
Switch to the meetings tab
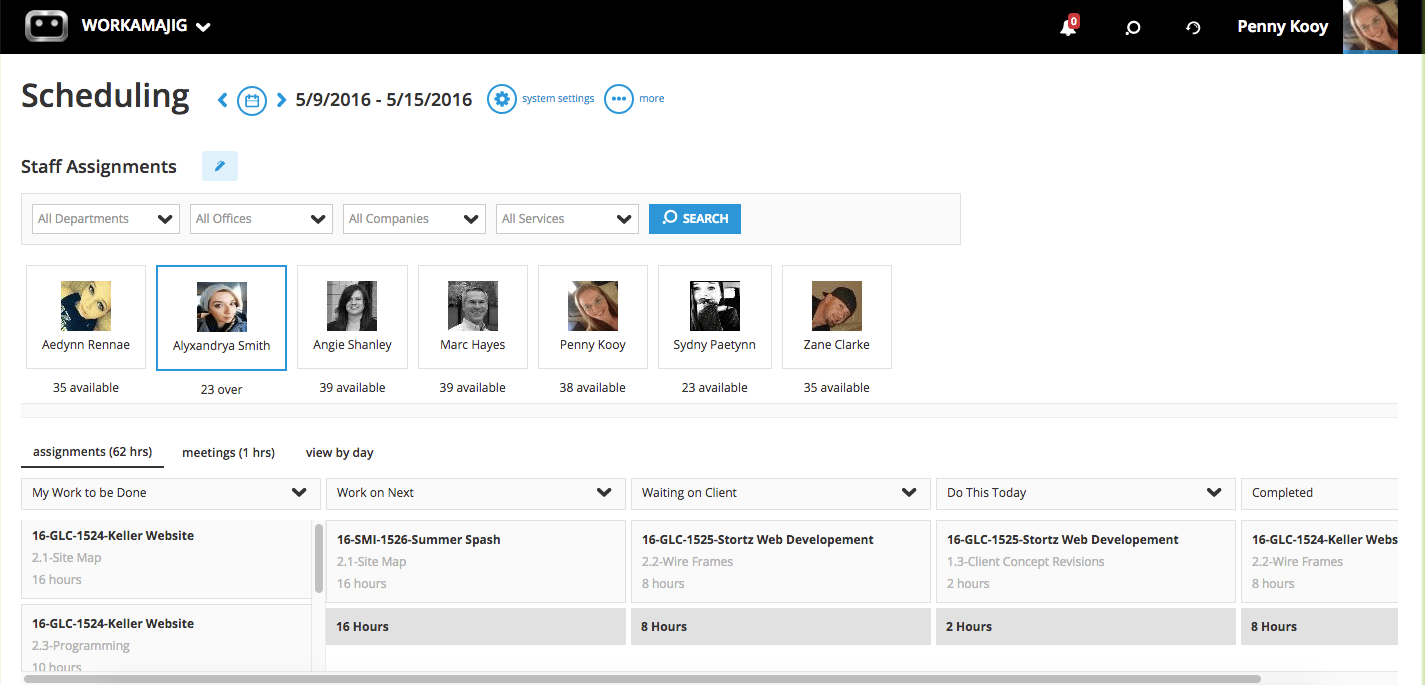point(228,452)
